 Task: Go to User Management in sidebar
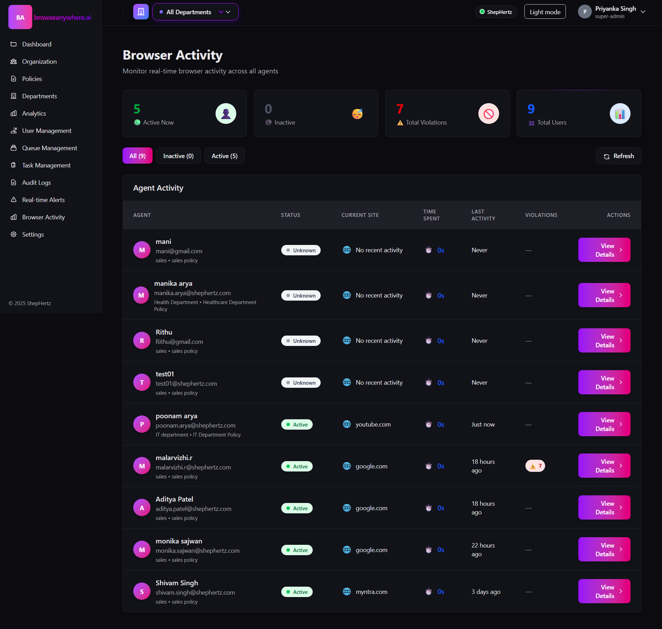point(46,131)
